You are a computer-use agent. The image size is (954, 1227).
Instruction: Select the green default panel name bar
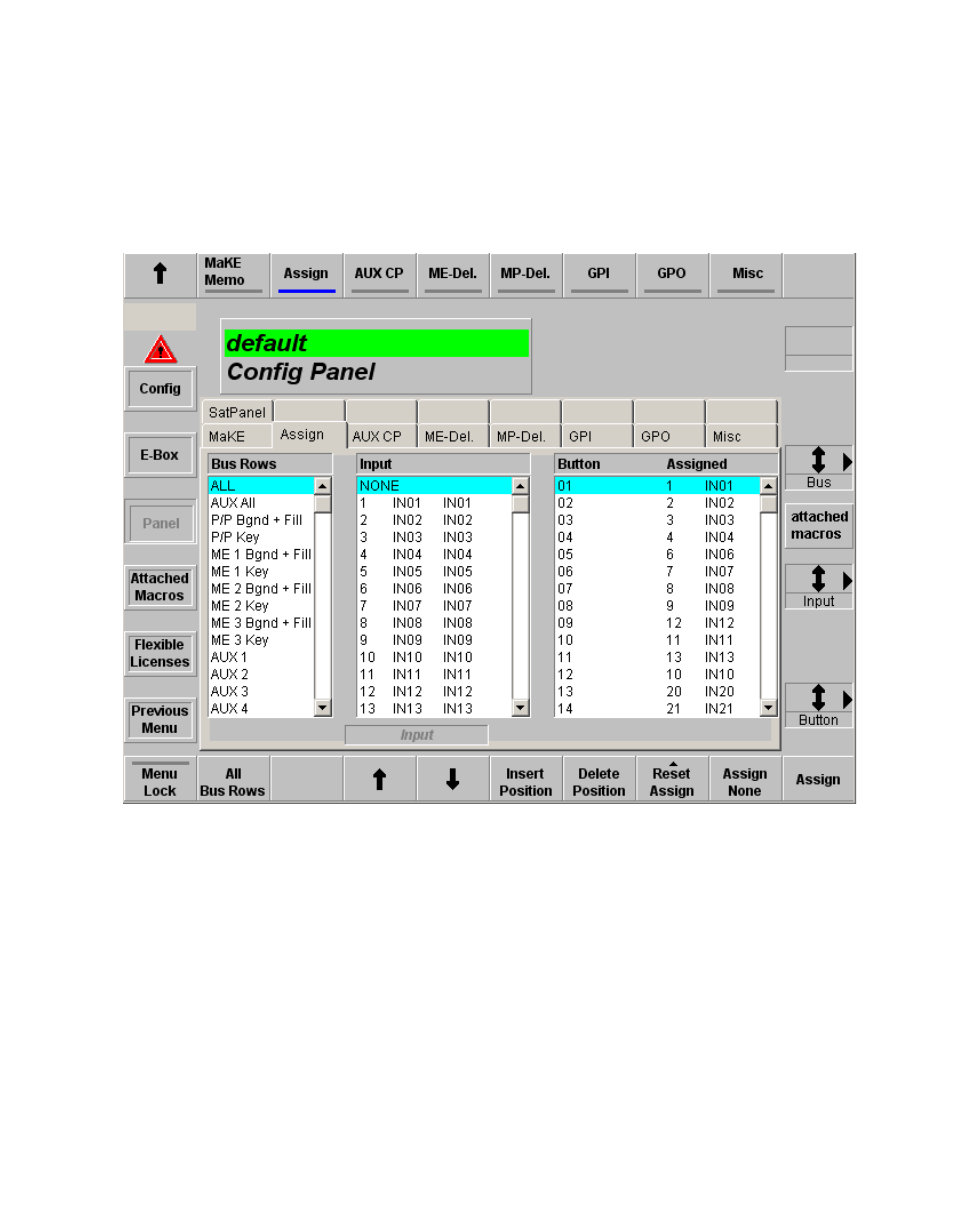(x=376, y=343)
